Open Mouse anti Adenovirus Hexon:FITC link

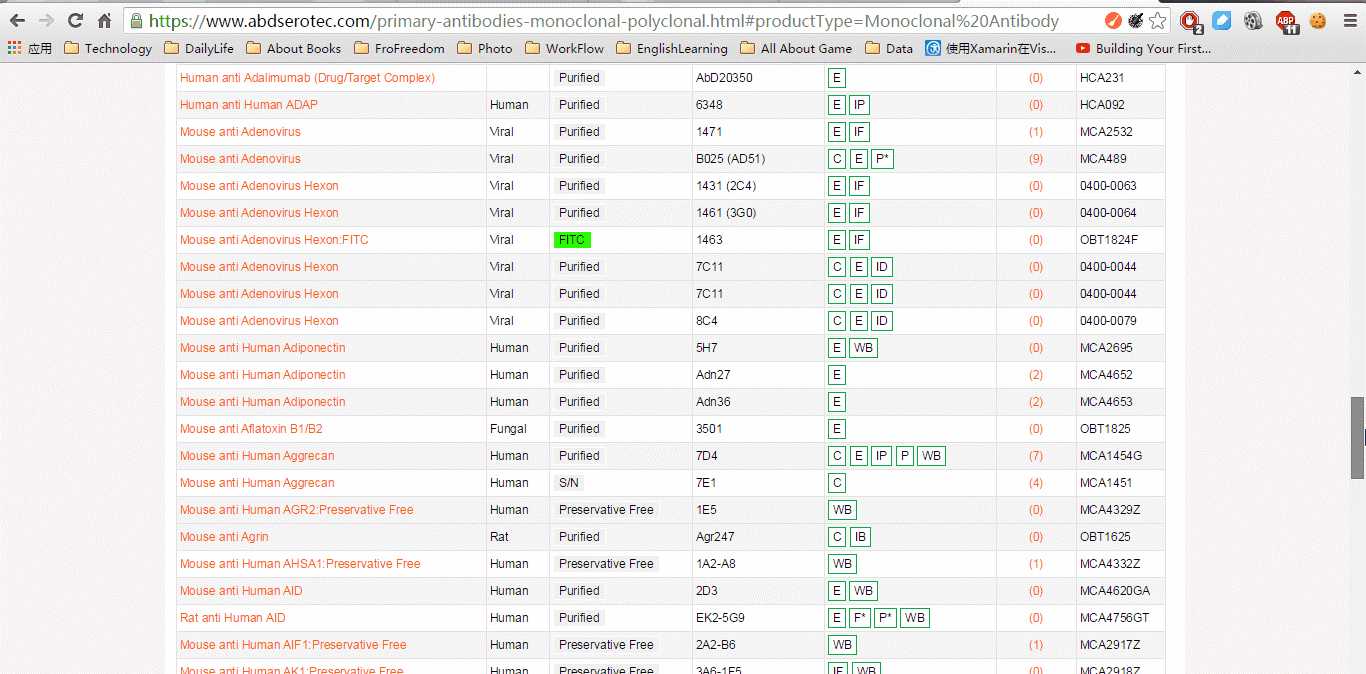pyautogui.click(x=274, y=240)
